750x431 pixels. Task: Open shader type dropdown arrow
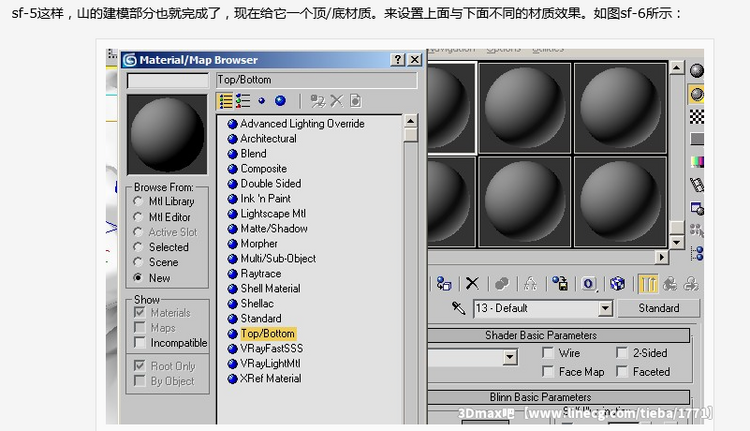(510, 357)
